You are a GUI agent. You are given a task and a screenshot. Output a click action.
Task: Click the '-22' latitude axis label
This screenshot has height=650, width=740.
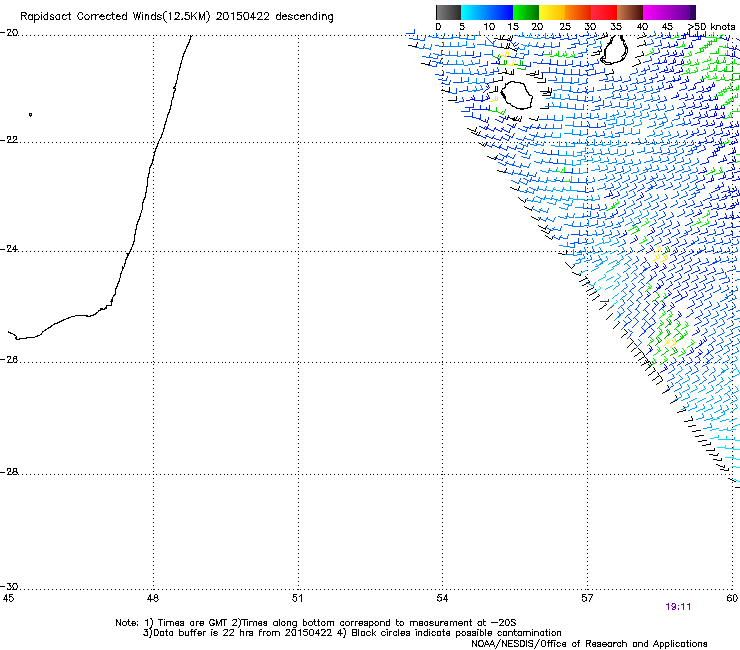coord(9,140)
